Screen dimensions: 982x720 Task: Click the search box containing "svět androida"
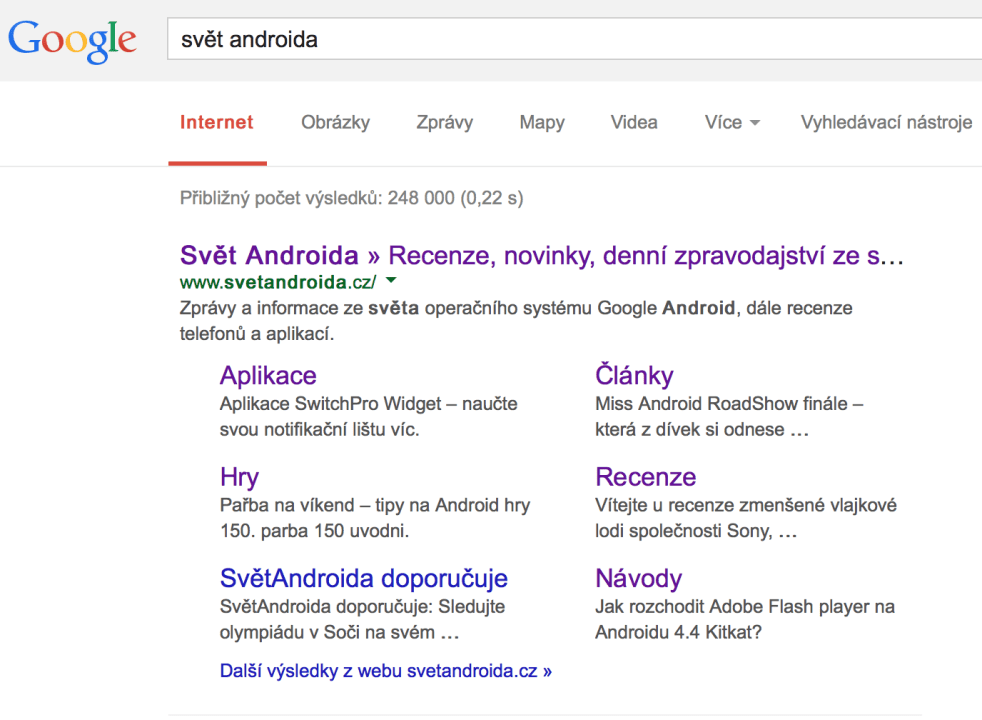570,40
